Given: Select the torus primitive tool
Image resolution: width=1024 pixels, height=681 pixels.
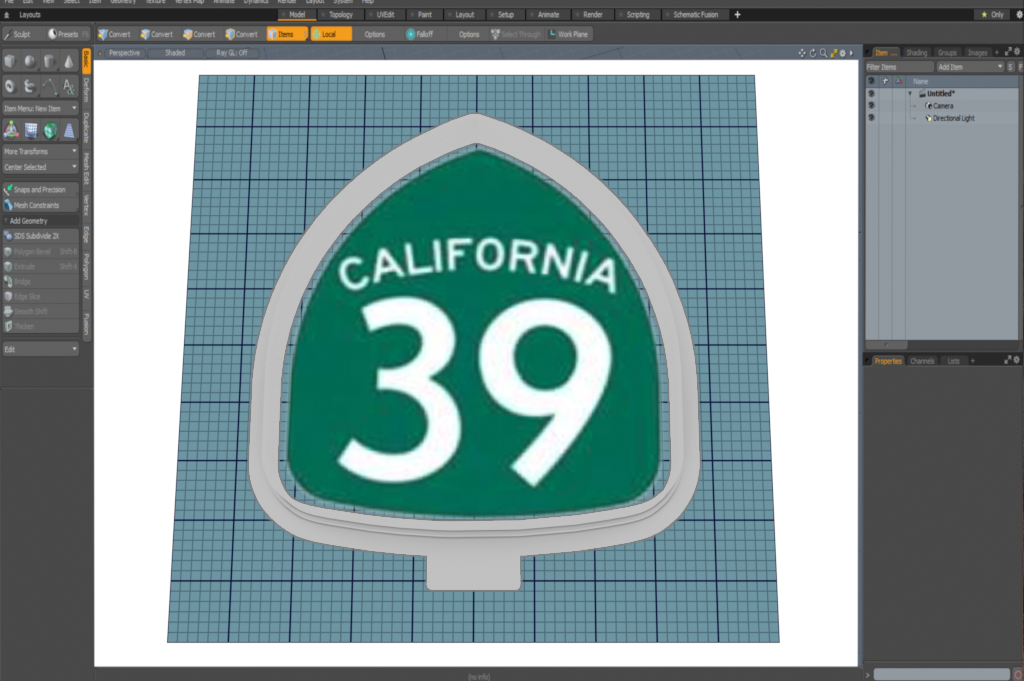Looking at the screenshot, I should 10,86.
